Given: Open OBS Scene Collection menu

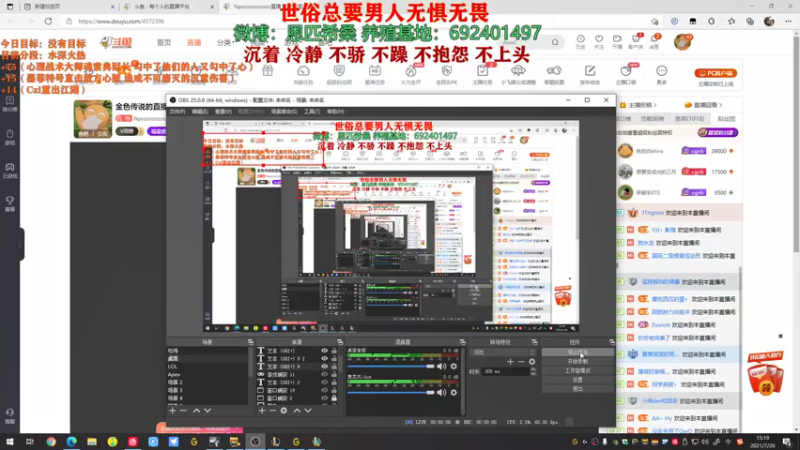Looking at the screenshot, I should (284, 111).
